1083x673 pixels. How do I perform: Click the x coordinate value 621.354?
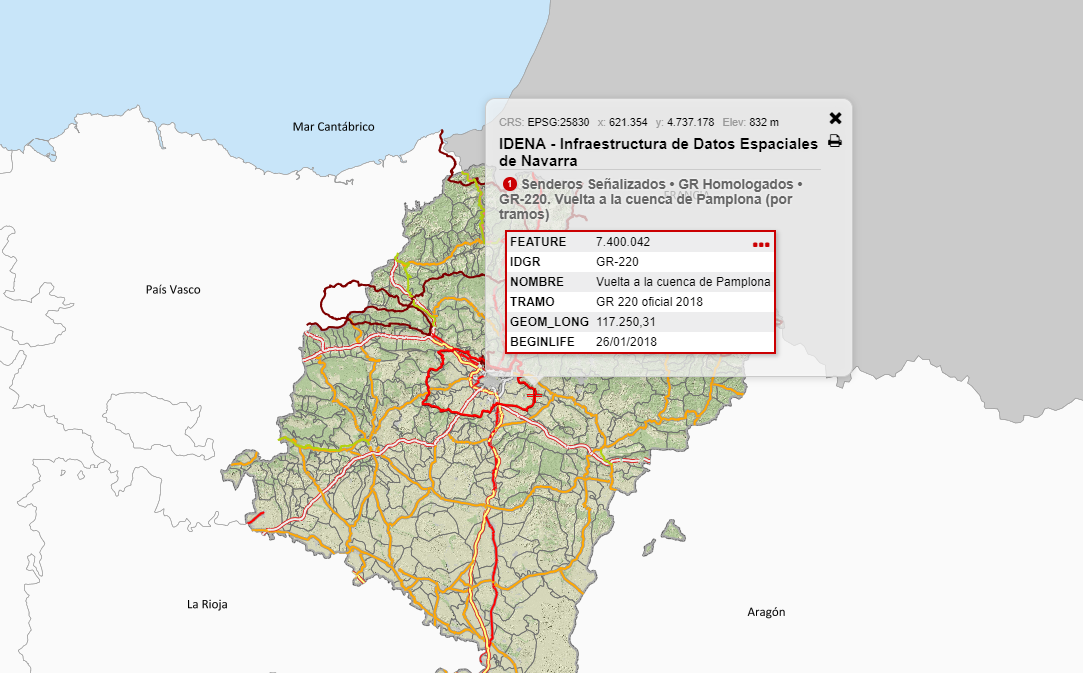tap(628, 122)
